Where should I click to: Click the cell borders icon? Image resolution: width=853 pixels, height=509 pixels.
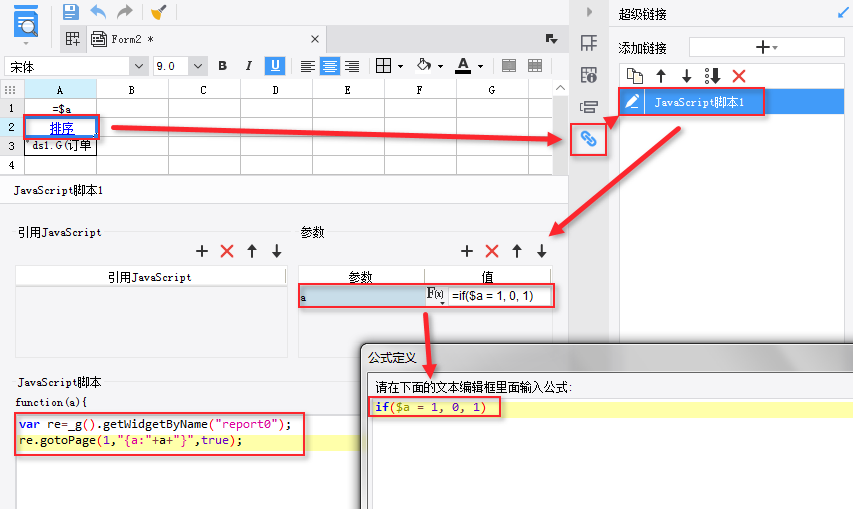click(x=384, y=66)
